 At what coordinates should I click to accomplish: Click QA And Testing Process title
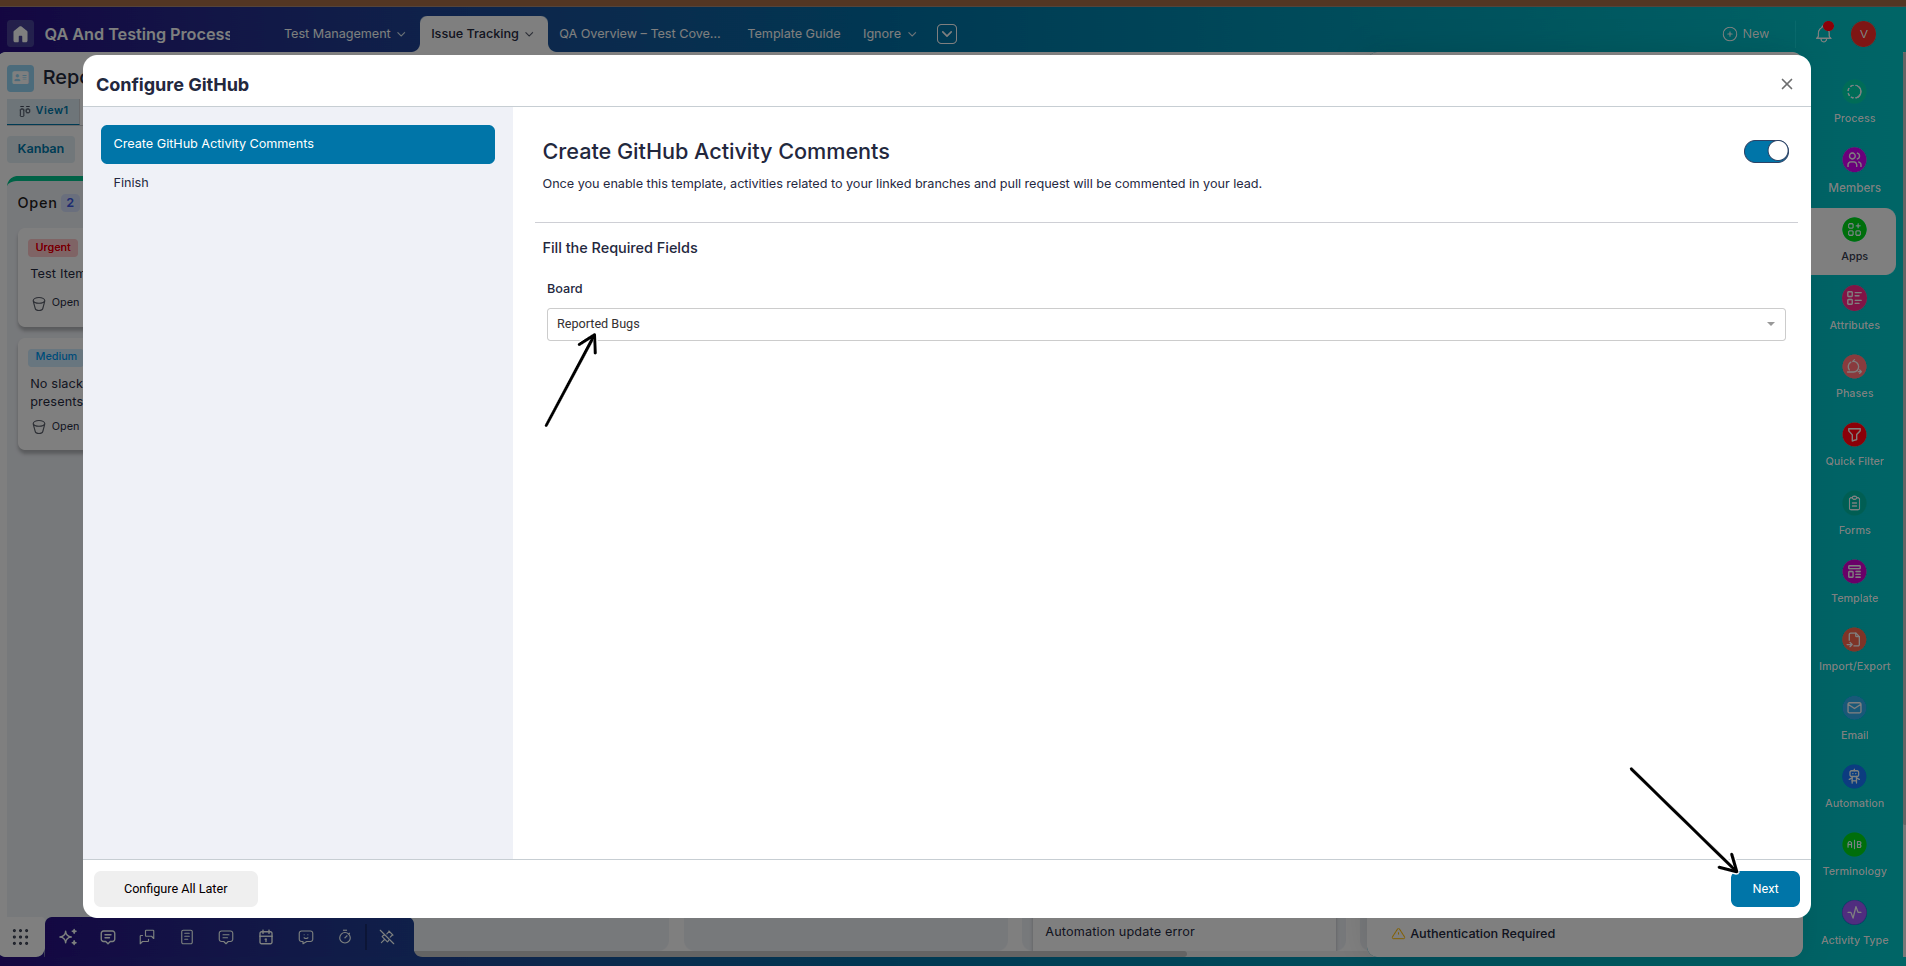coord(138,34)
